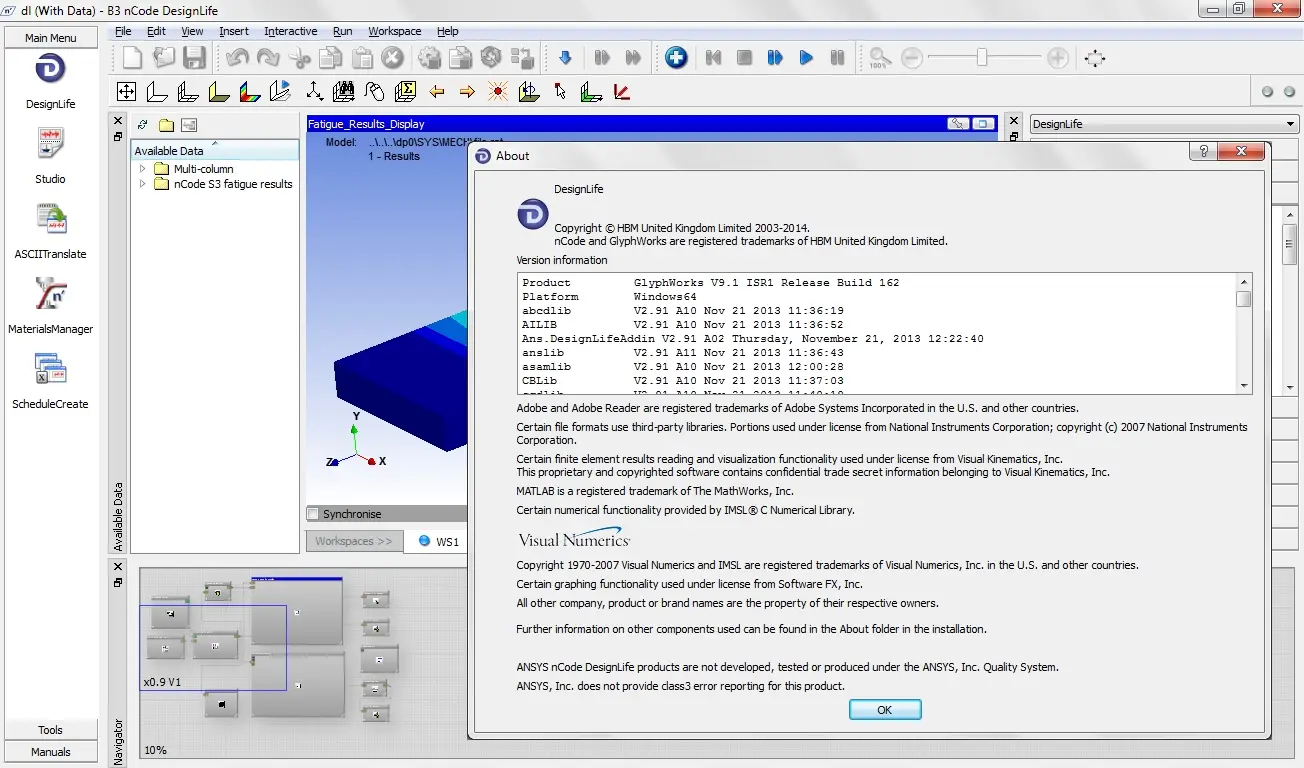
Task: Open the ASCIITranslate tool
Action: 50,231
